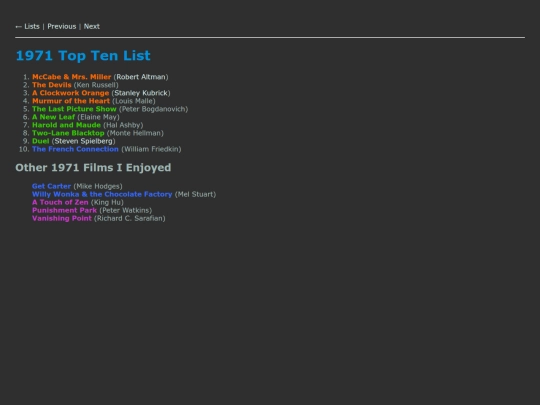
Task: Click director name Richard C. Sarafian
Action: [129, 218]
